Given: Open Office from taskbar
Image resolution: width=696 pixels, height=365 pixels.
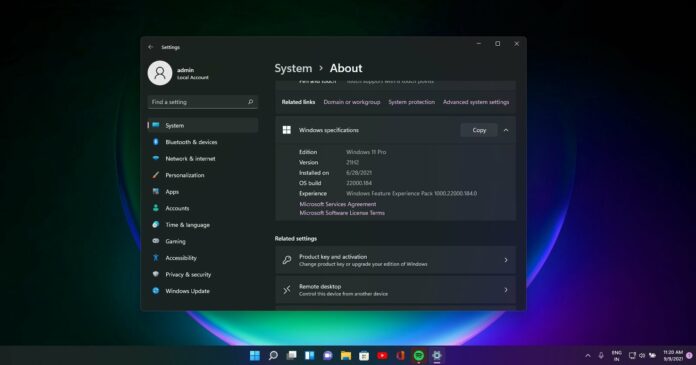Looking at the screenshot, I should pos(400,355).
